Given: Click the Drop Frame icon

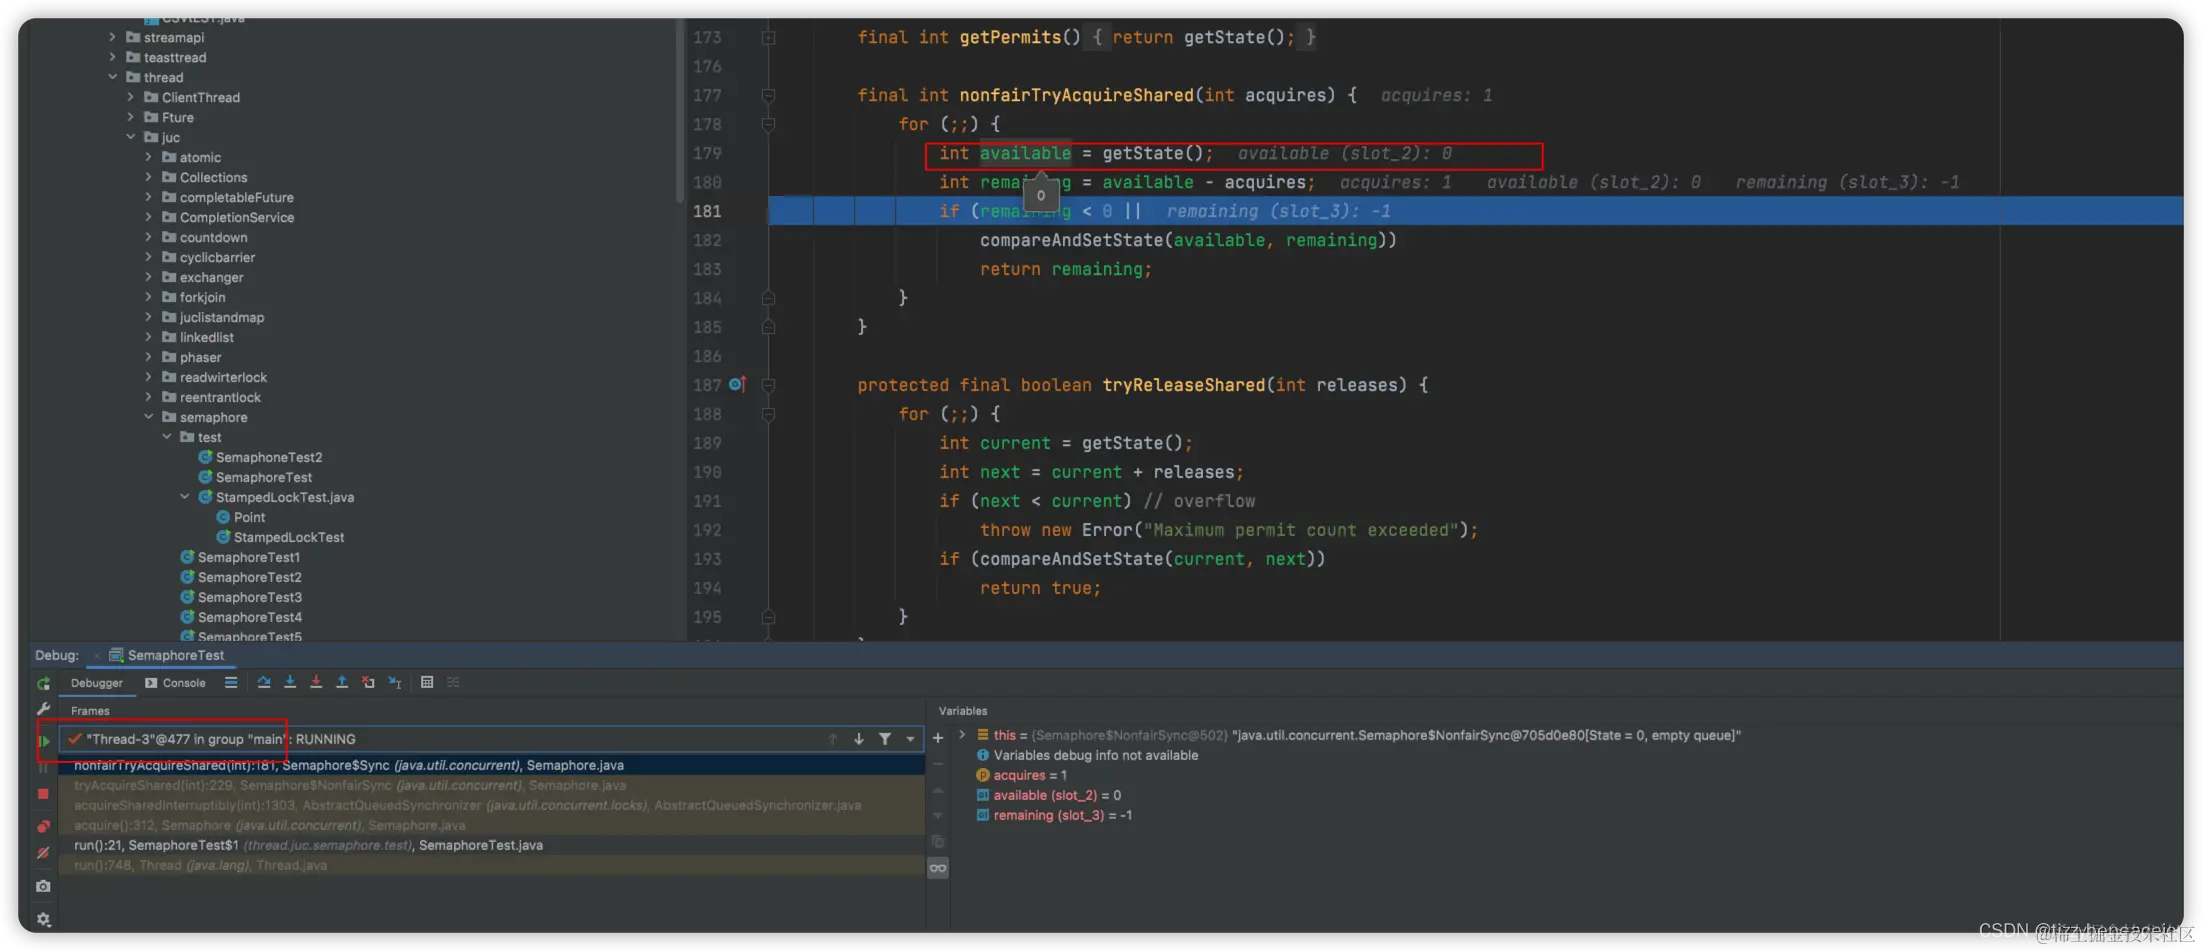Looking at the screenshot, I should pos(368,683).
